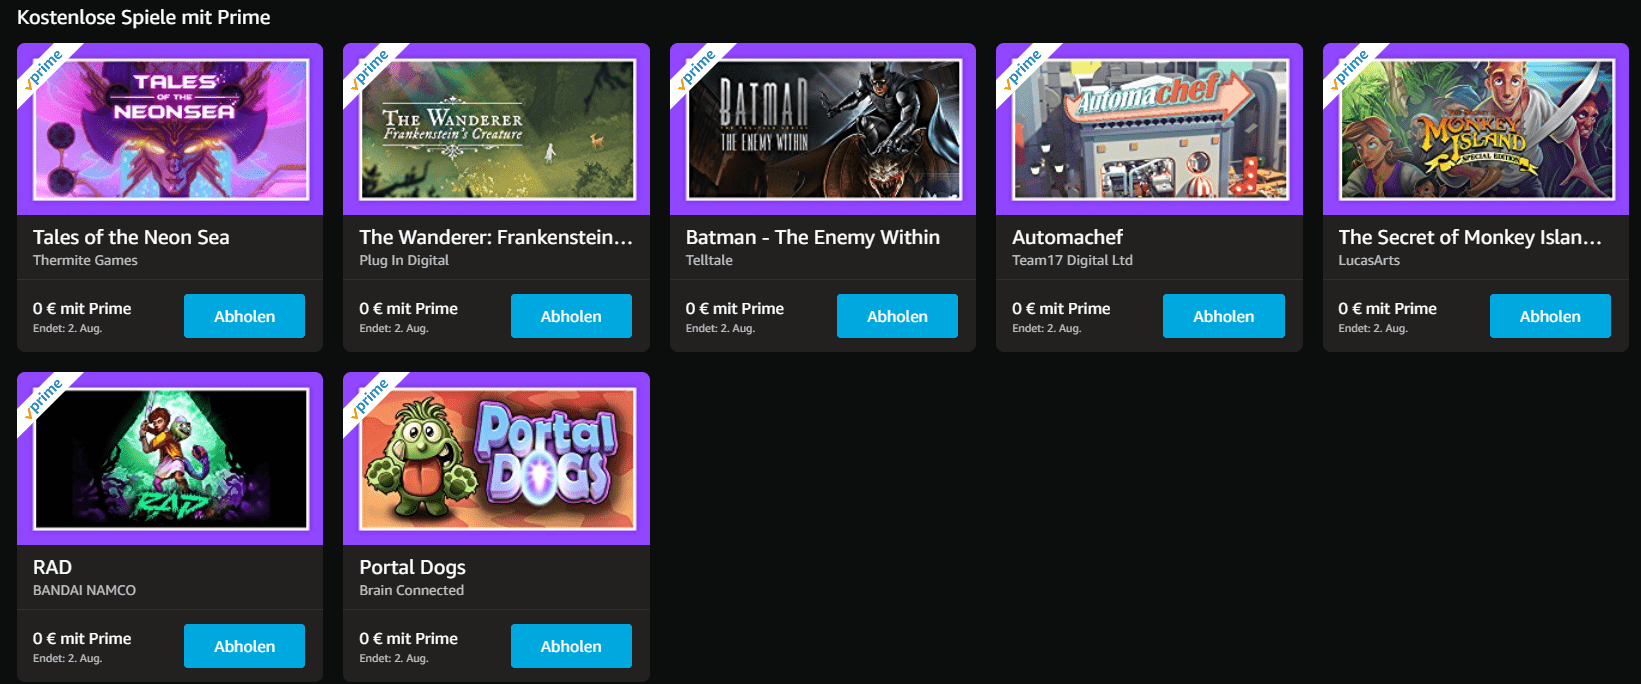The width and height of the screenshot is (1641, 684).
Task: Open the Automachef cover image
Action: [1150, 129]
